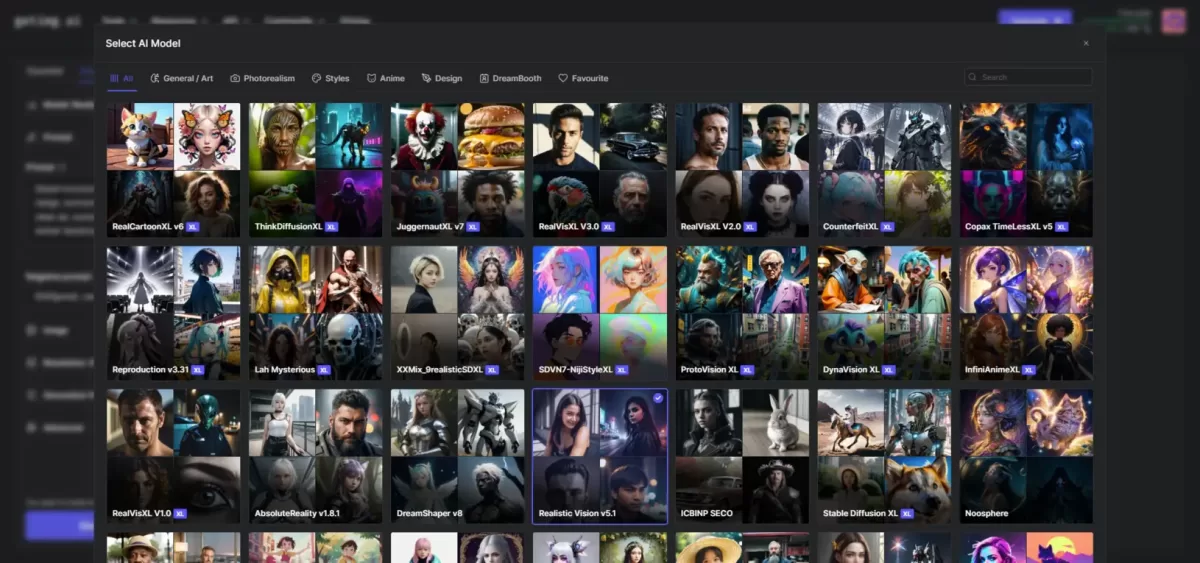The width and height of the screenshot is (1200, 563).
Task: Select the SDVN7-NijiStyleXL model card
Action: tap(600, 313)
